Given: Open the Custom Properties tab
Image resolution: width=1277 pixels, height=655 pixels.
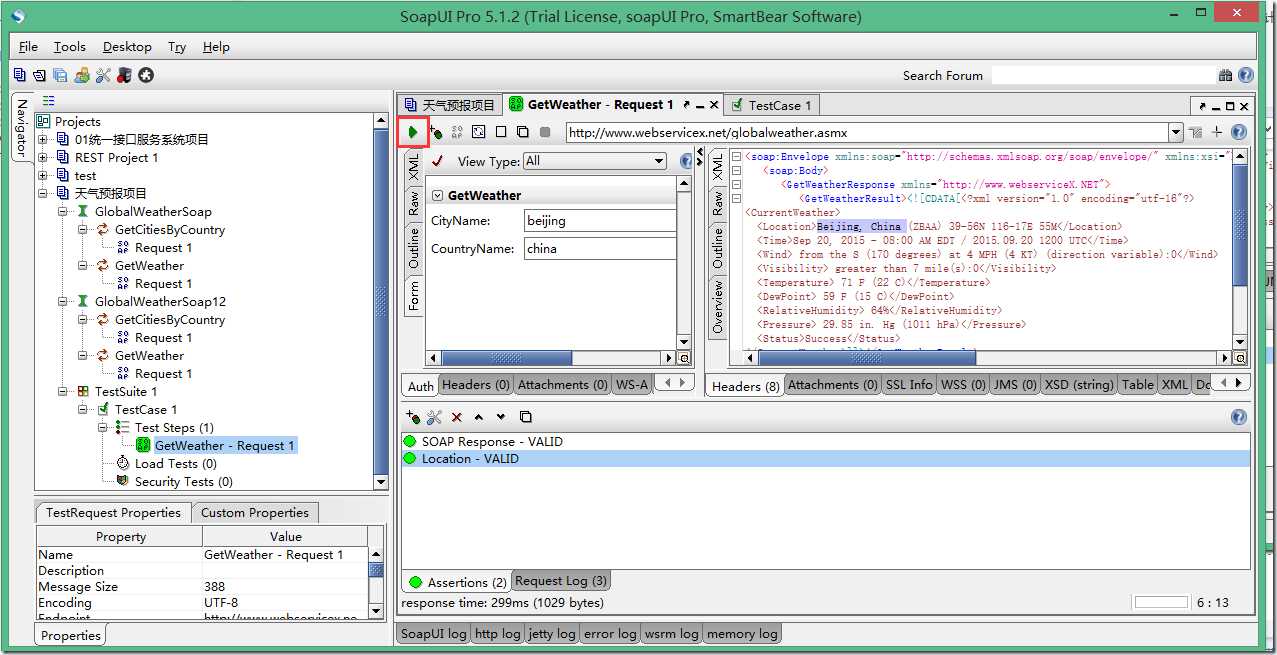Looking at the screenshot, I should [x=255, y=513].
